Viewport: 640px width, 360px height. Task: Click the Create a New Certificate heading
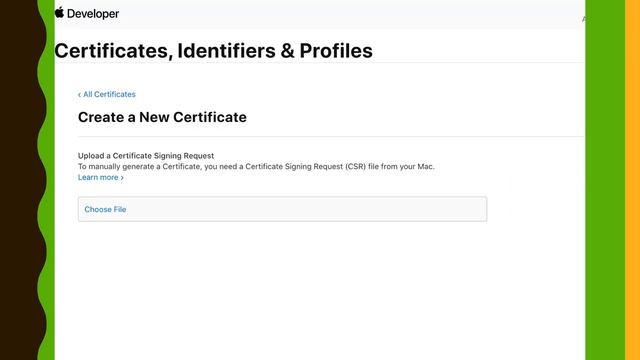[x=162, y=117]
